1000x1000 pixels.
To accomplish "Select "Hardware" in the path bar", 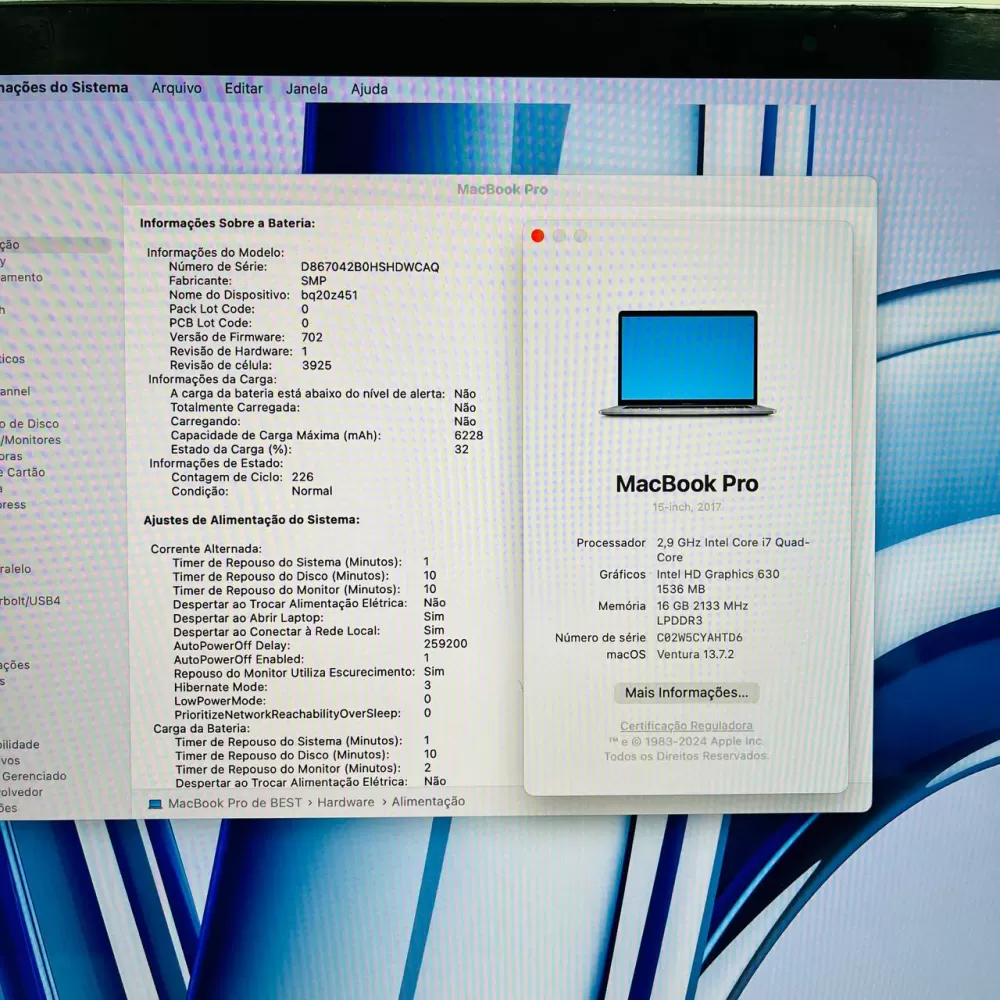I will coord(346,802).
